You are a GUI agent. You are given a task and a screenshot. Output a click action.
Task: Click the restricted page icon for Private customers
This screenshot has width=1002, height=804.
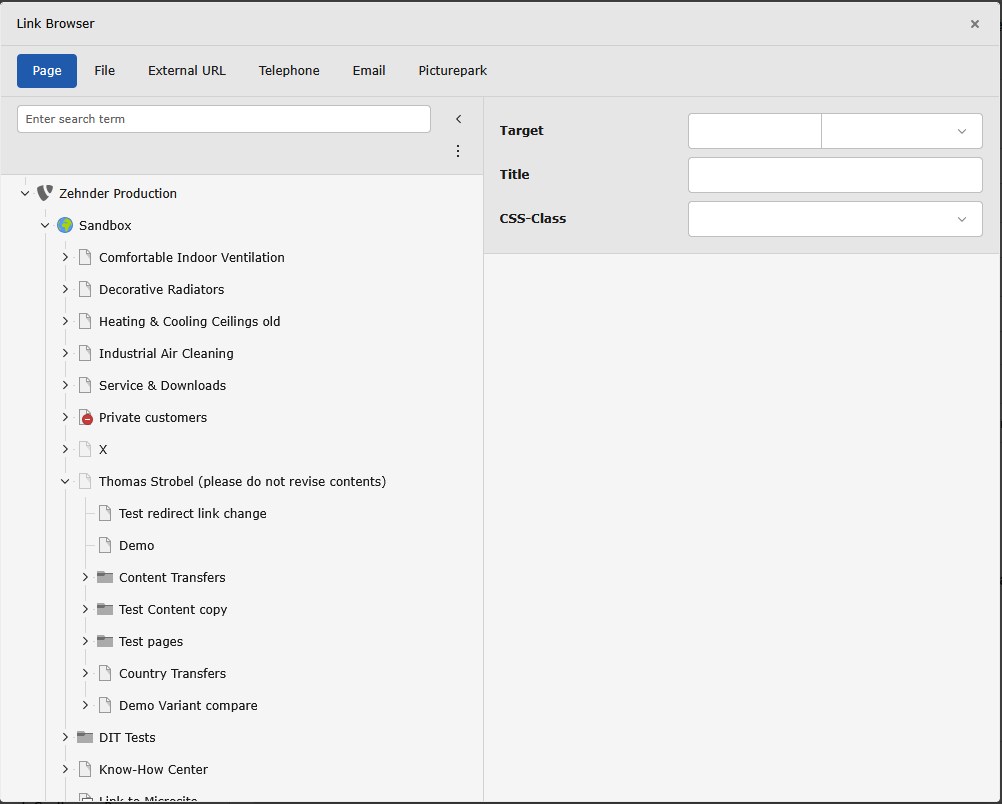[85, 417]
